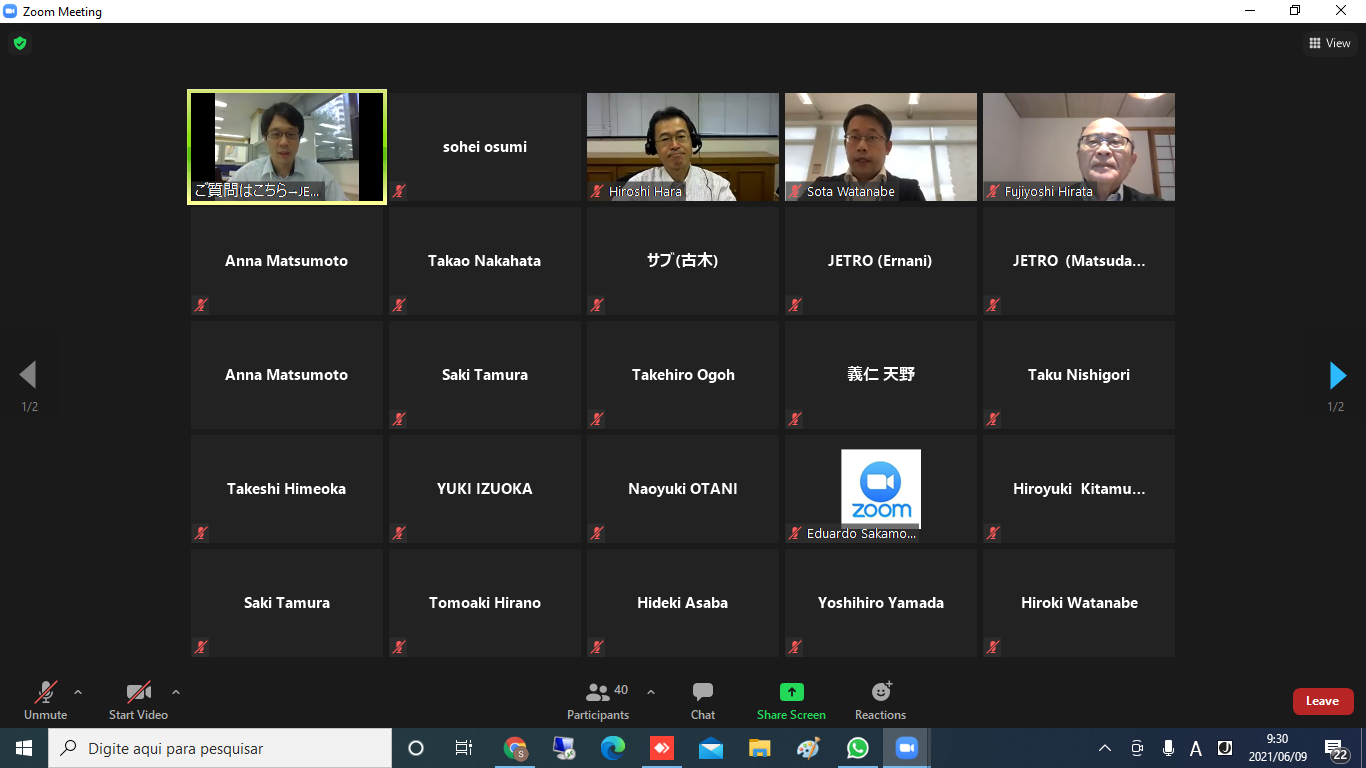
Task: Select Sota Watanabe's video tile
Action: point(880,146)
